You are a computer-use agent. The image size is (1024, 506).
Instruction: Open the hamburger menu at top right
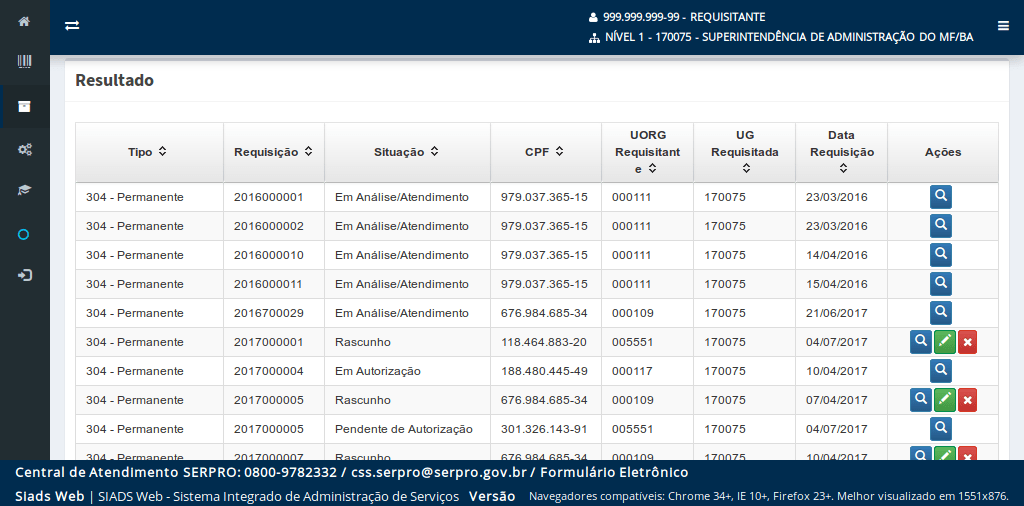pos(1003,25)
